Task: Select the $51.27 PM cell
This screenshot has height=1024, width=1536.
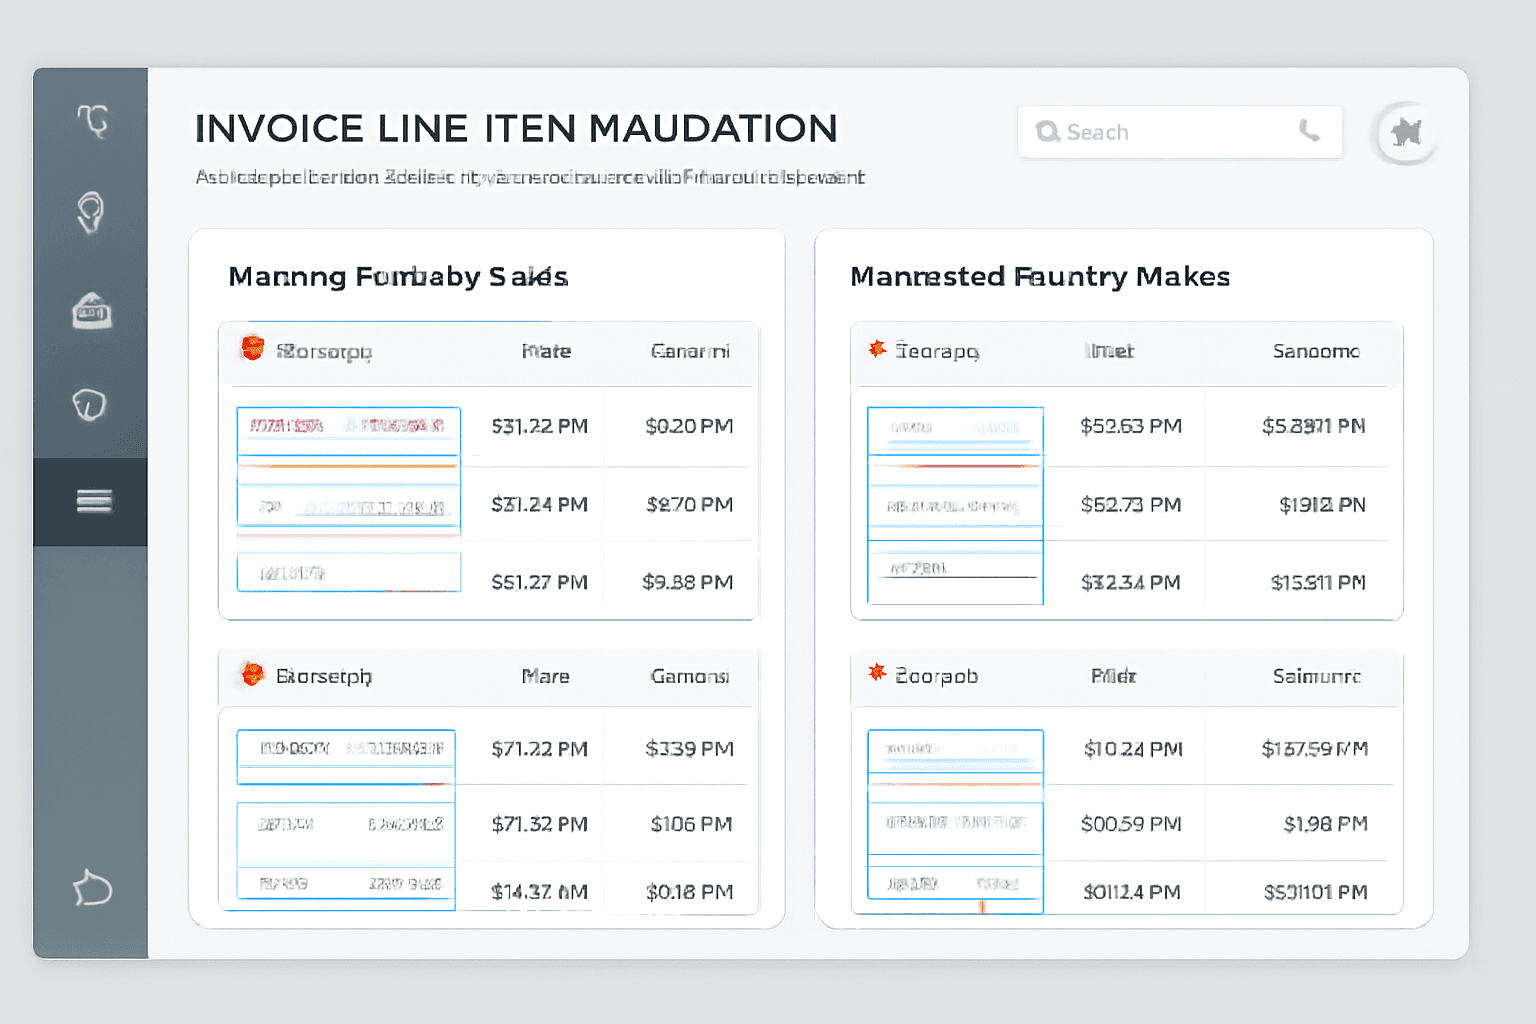Action: [539, 582]
